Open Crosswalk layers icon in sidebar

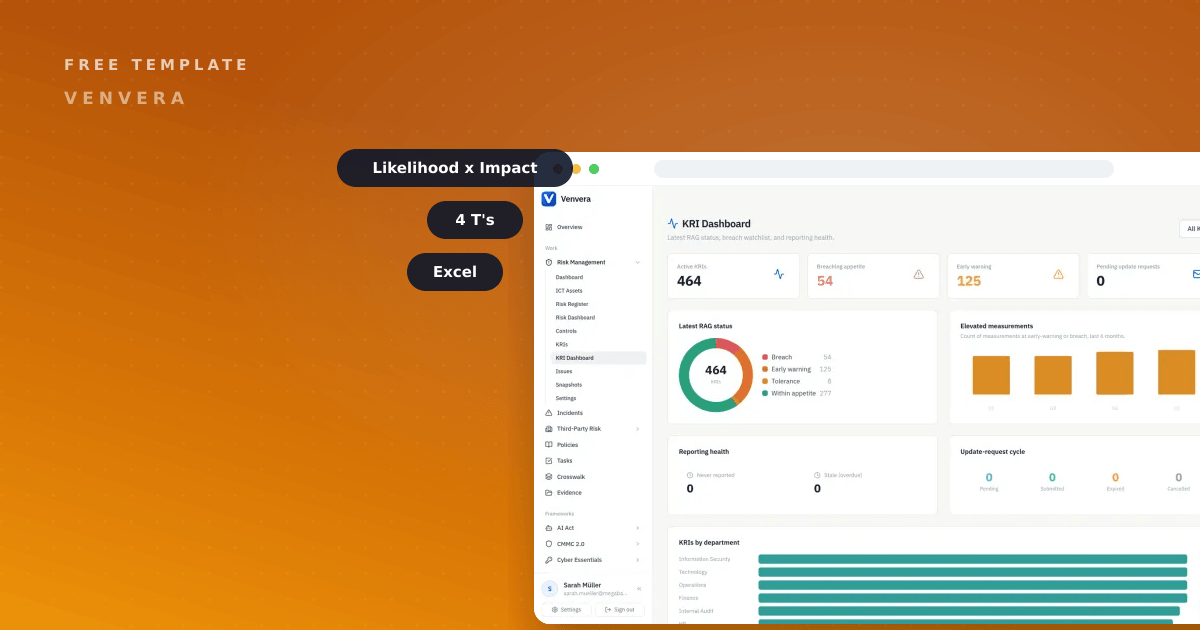(548, 477)
